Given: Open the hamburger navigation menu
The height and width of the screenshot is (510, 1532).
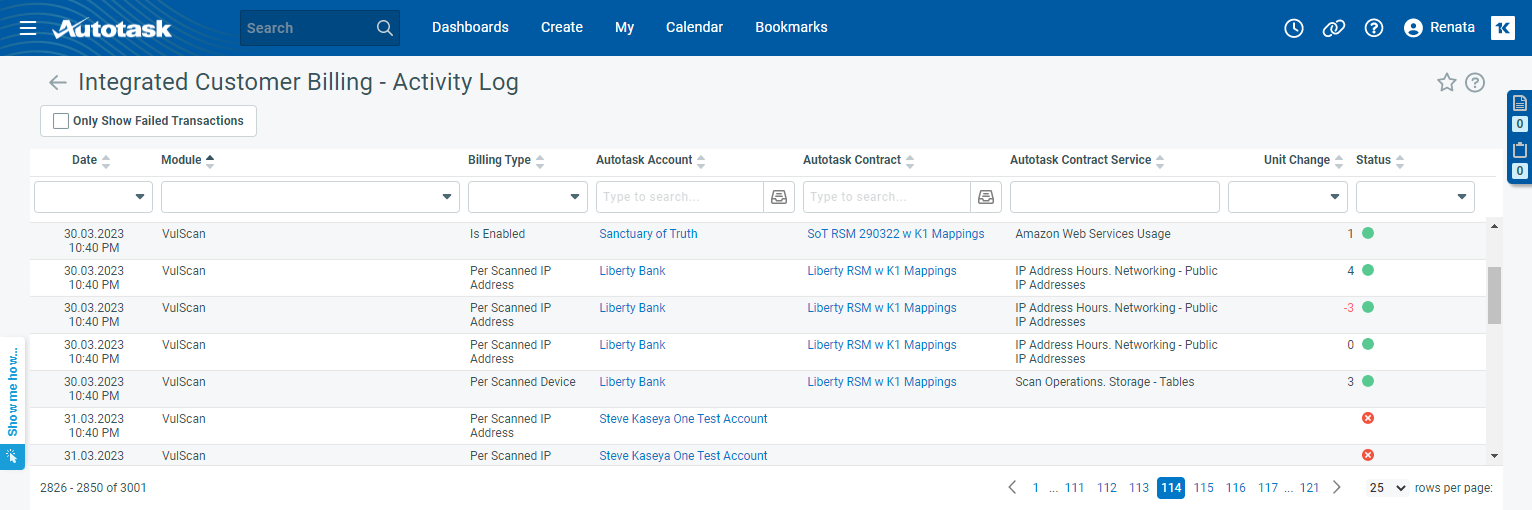Looking at the screenshot, I should 28,28.
